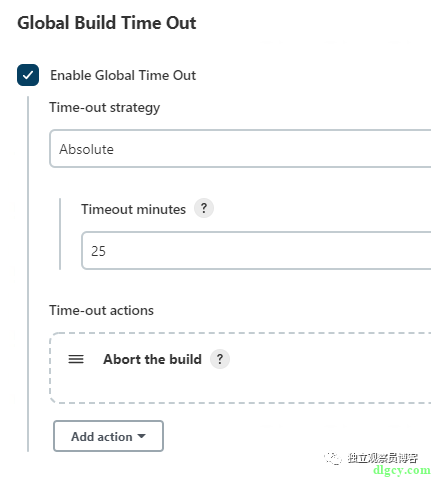Click the Add action button
This screenshot has width=431, height=477.
(108, 436)
